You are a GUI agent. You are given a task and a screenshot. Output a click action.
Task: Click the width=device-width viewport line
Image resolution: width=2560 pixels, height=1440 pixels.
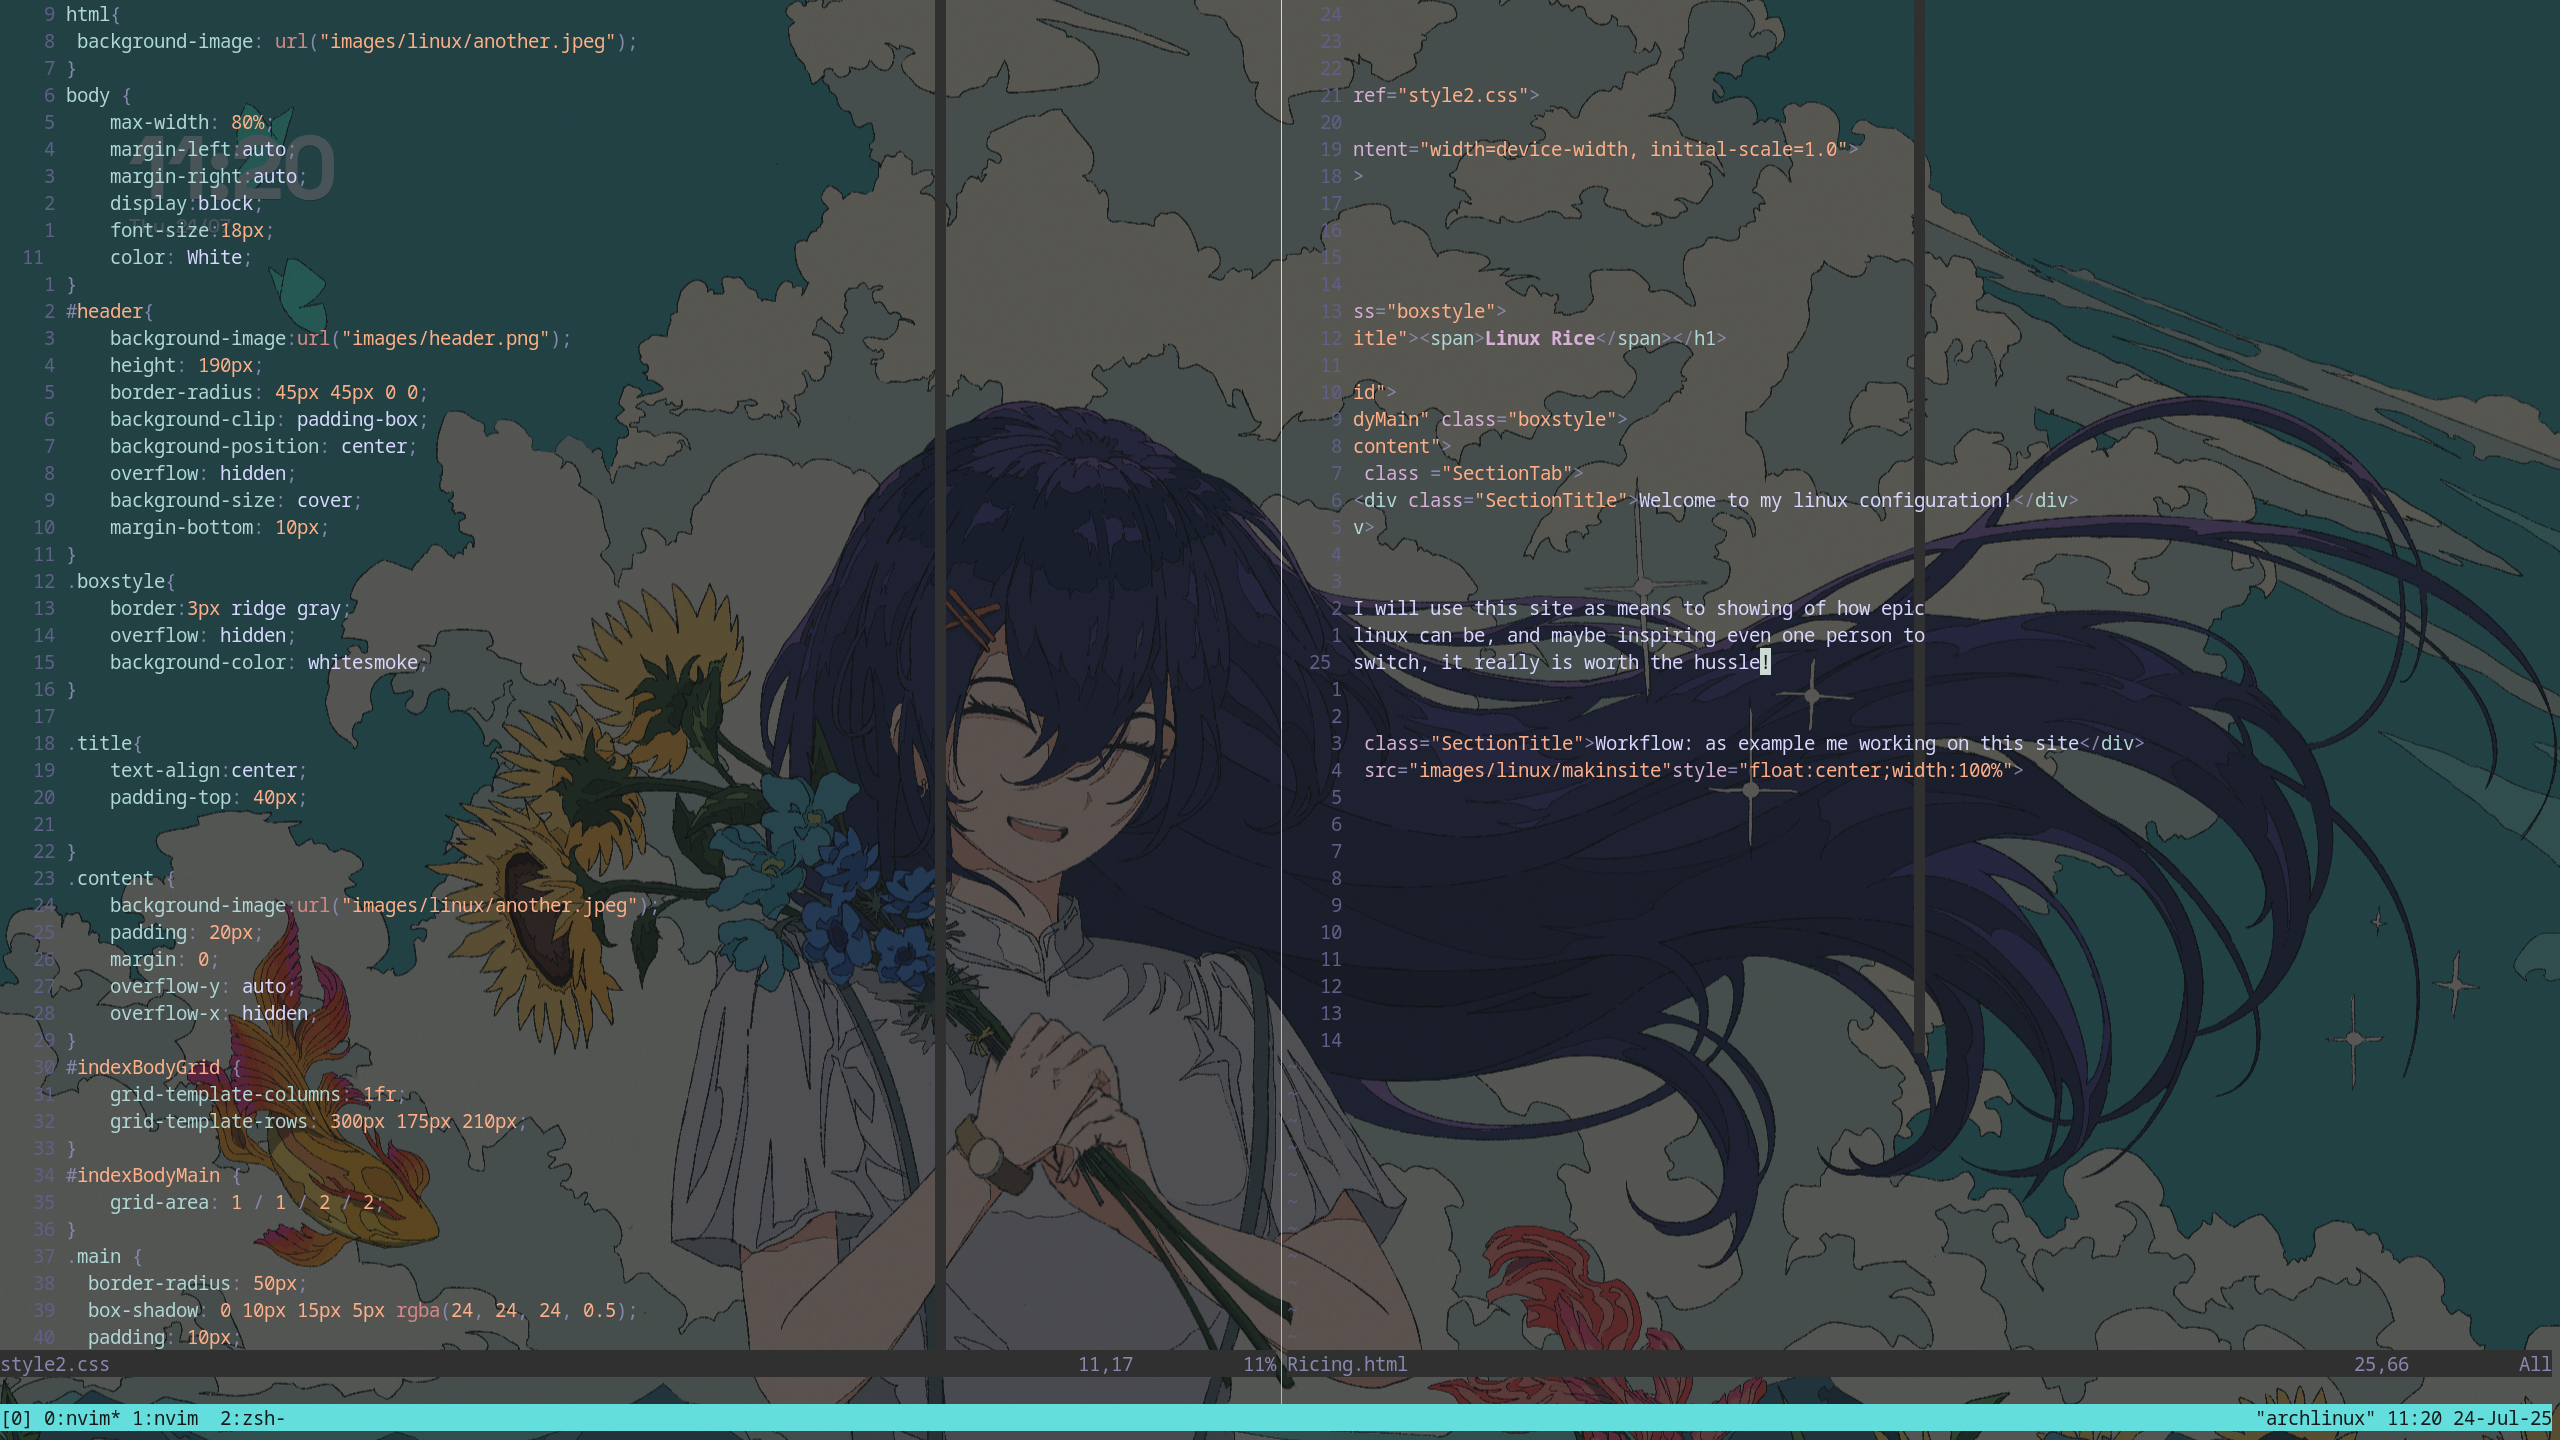pos(1606,149)
